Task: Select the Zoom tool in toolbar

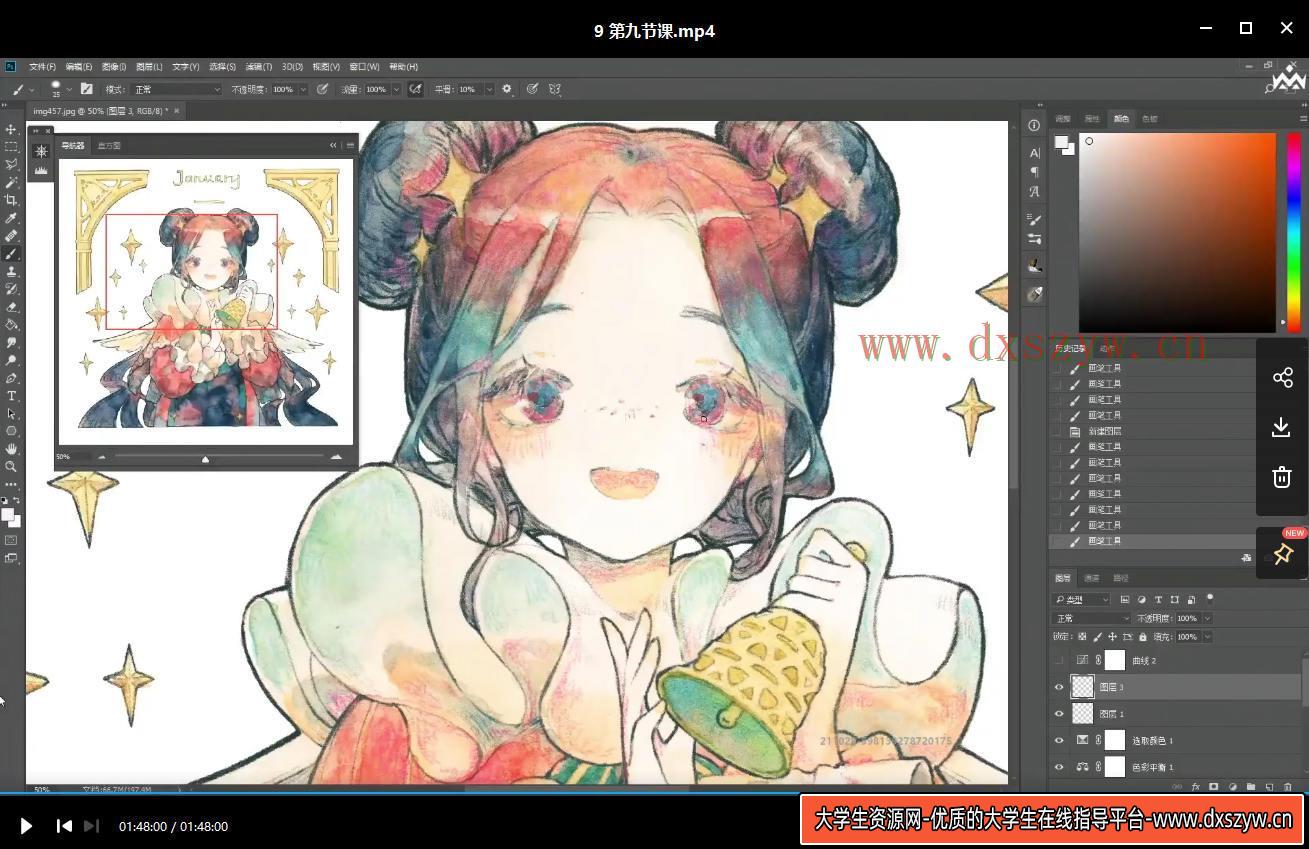Action: pyautogui.click(x=11, y=466)
